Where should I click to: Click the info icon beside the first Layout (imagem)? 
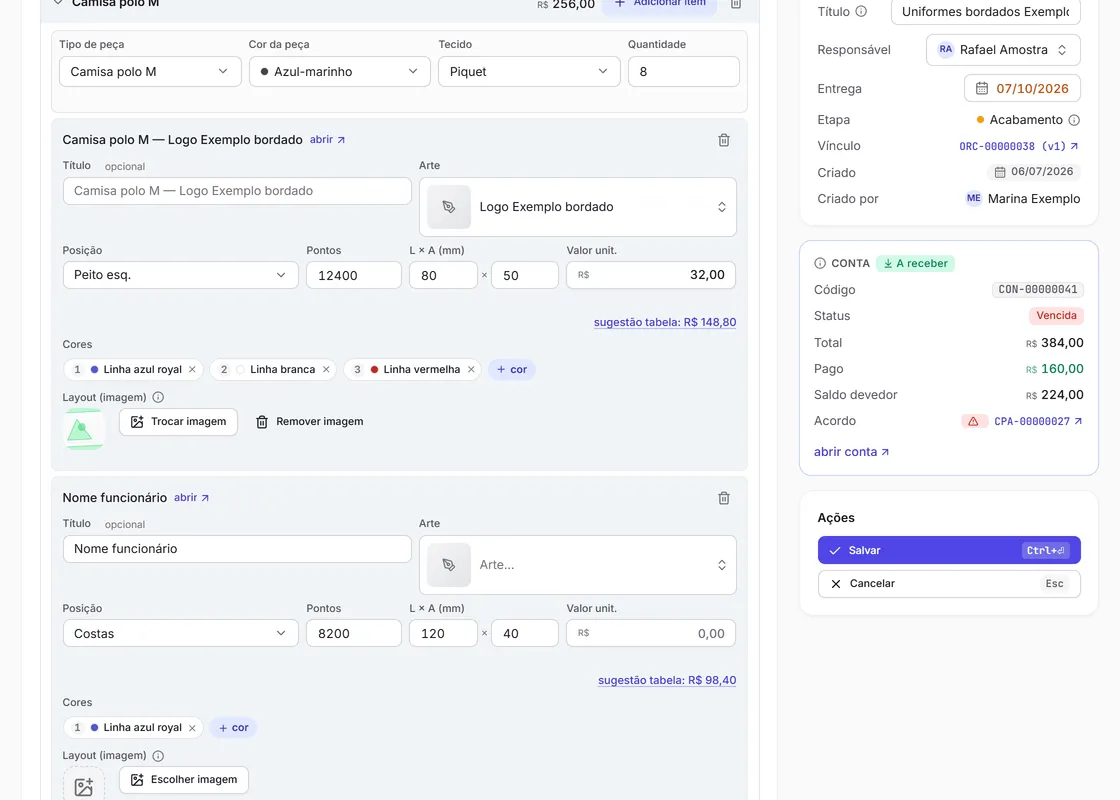[159, 397]
